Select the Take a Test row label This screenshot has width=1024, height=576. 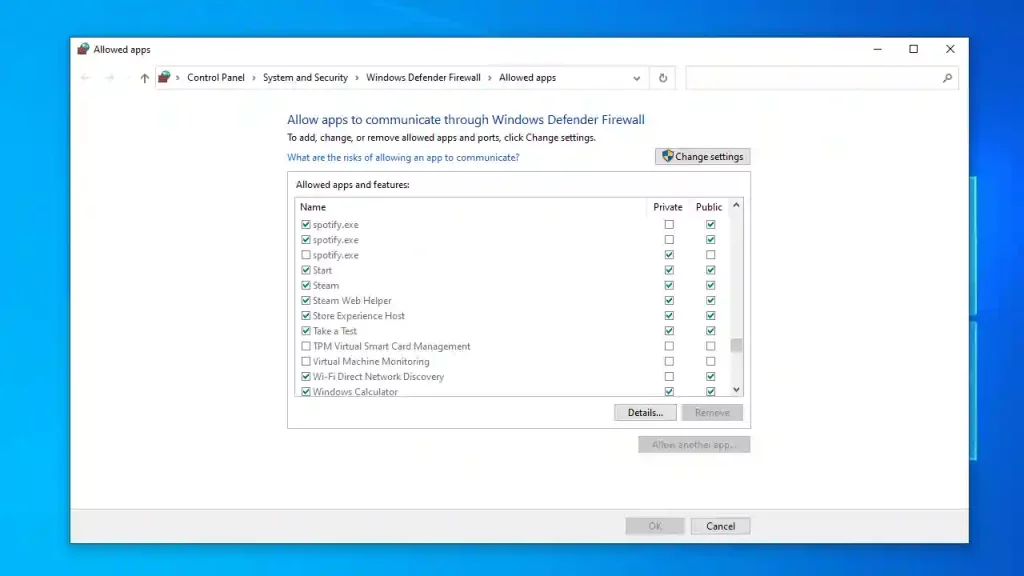pyautogui.click(x=334, y=331)
